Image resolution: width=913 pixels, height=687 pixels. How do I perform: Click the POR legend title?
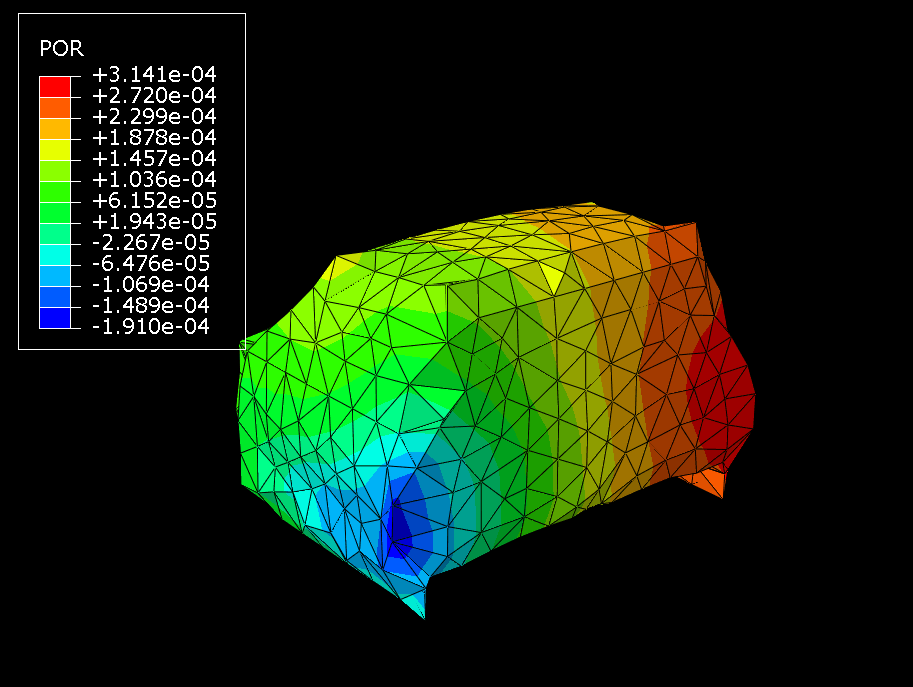click(61, 48)
